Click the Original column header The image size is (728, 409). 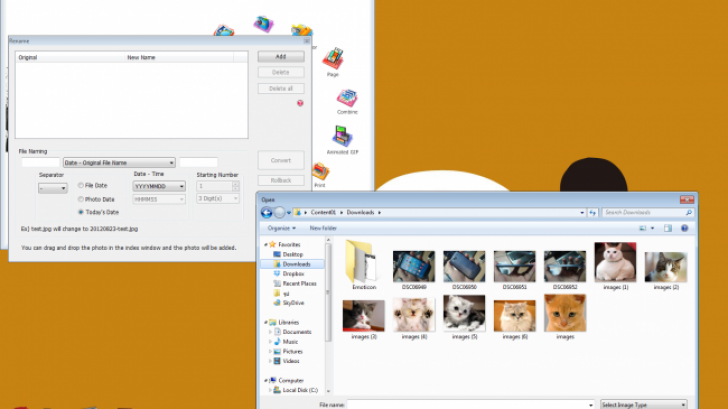[x=70, y=58]
